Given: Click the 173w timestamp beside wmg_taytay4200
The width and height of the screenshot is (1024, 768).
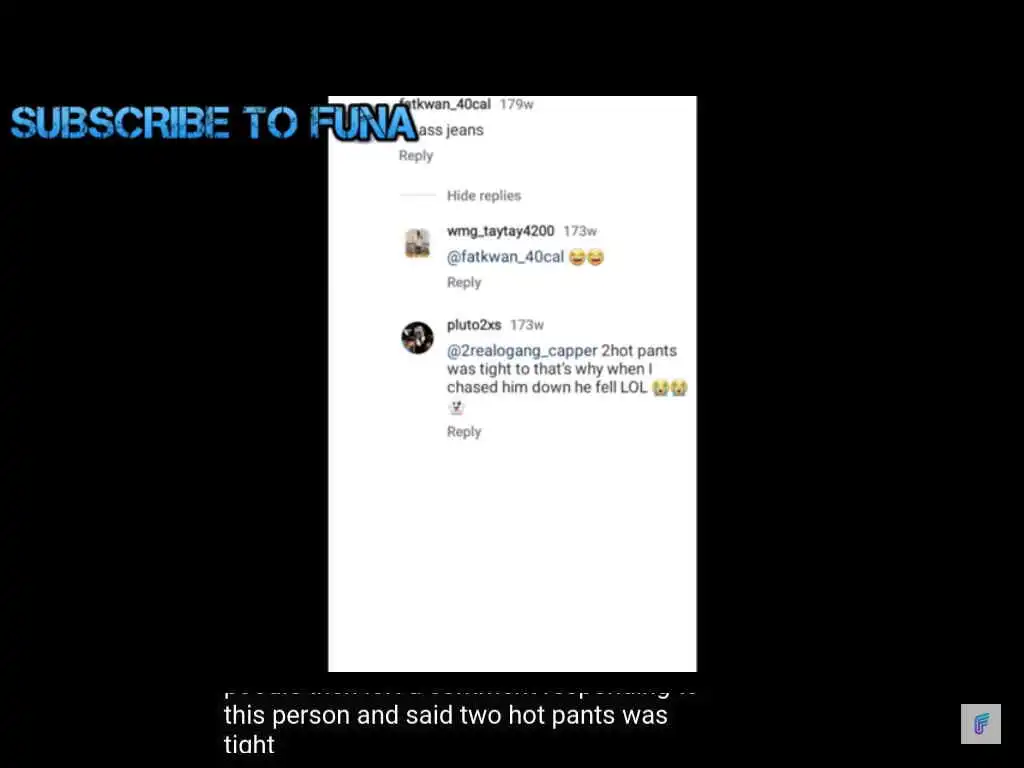Looking at the screenshot, I should pyautogui.click(x=580, y=231).
